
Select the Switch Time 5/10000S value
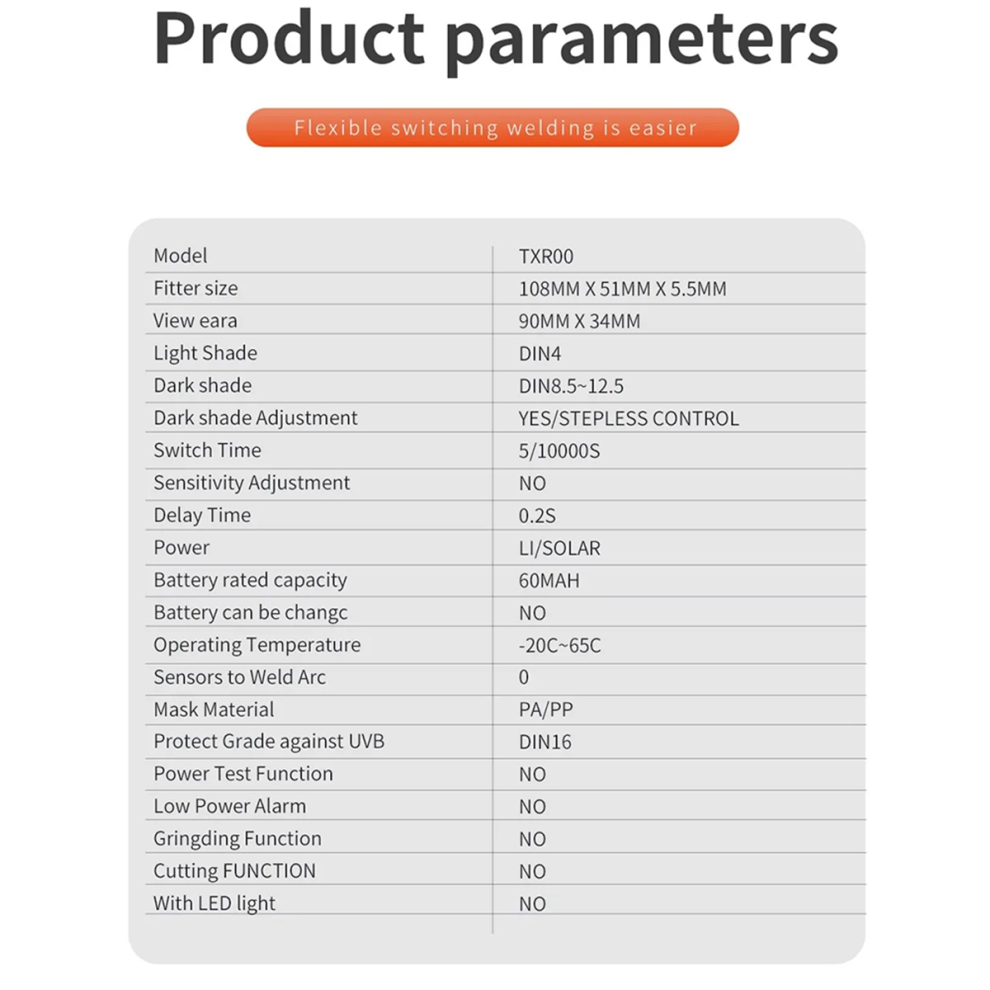(x=559, y=451)
